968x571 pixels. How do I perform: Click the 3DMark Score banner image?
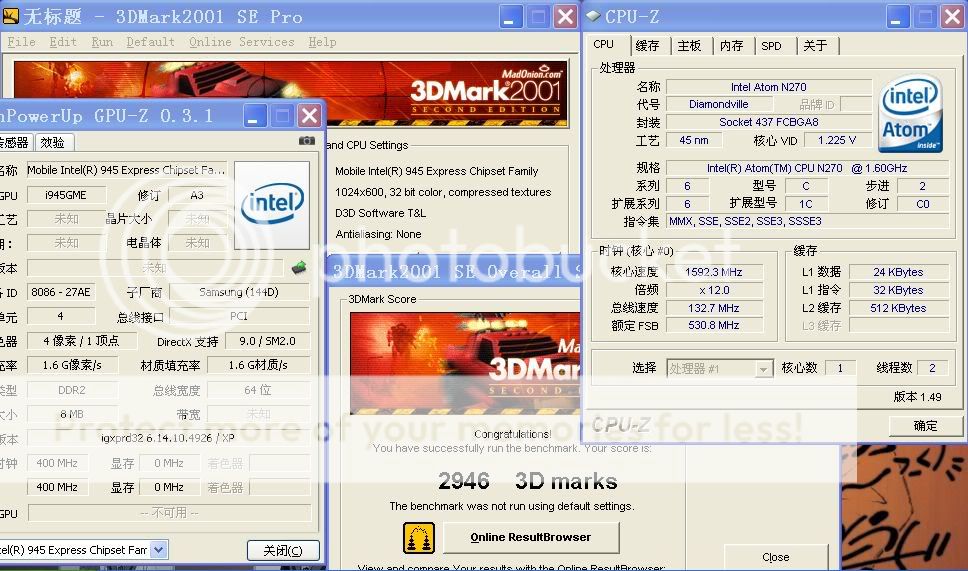[465, 363]
